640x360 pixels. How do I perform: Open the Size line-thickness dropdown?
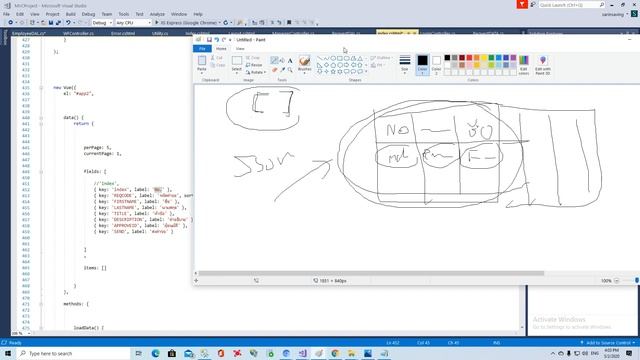404,64
